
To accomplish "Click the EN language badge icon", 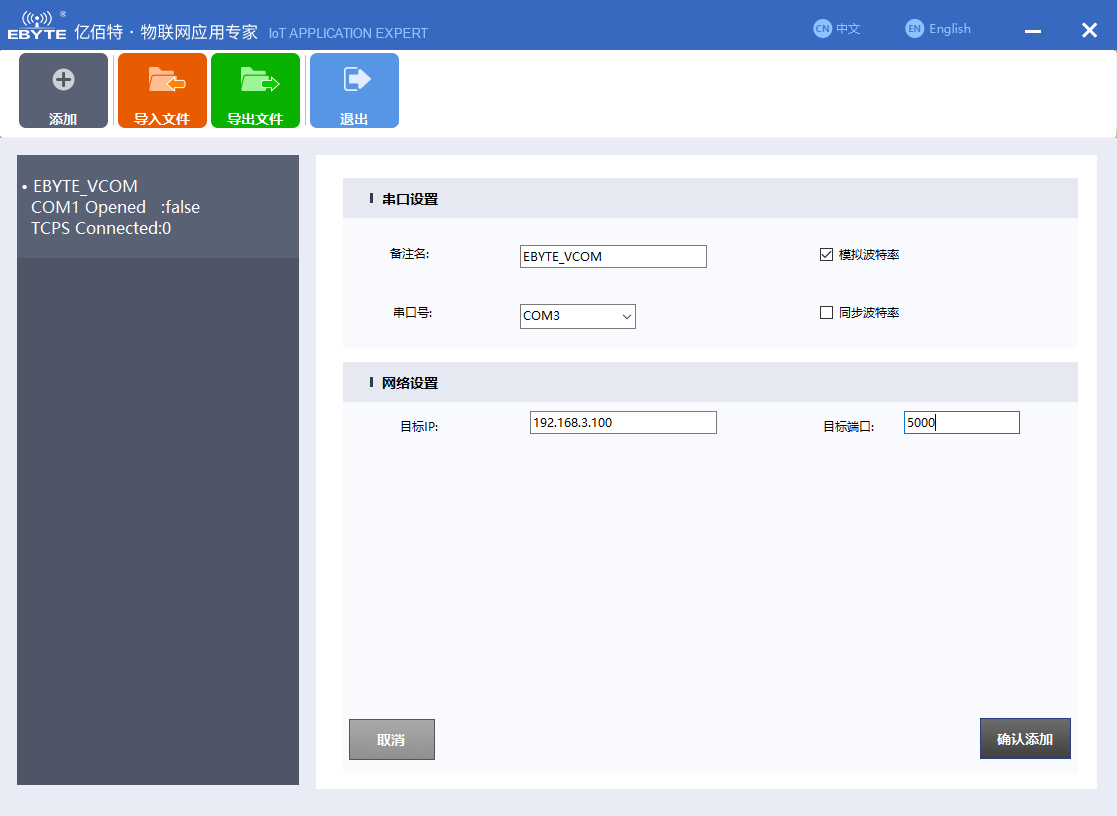I will coord(914,29).
